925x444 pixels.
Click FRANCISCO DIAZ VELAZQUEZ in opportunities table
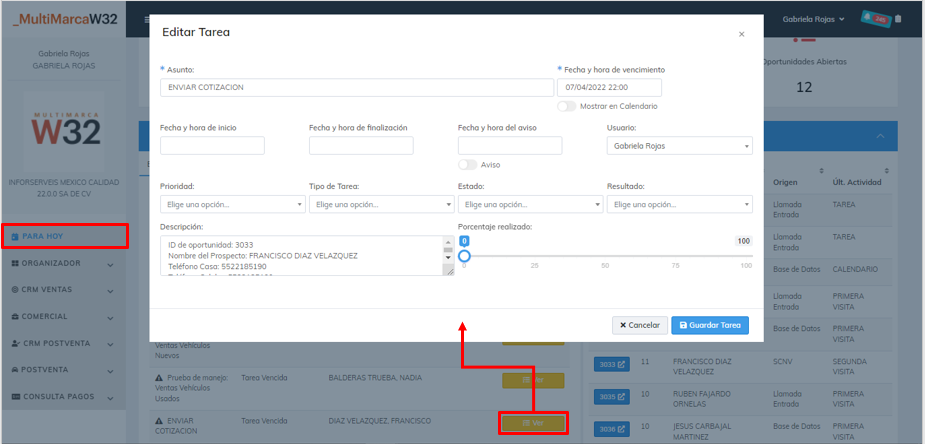pos(702,367)
